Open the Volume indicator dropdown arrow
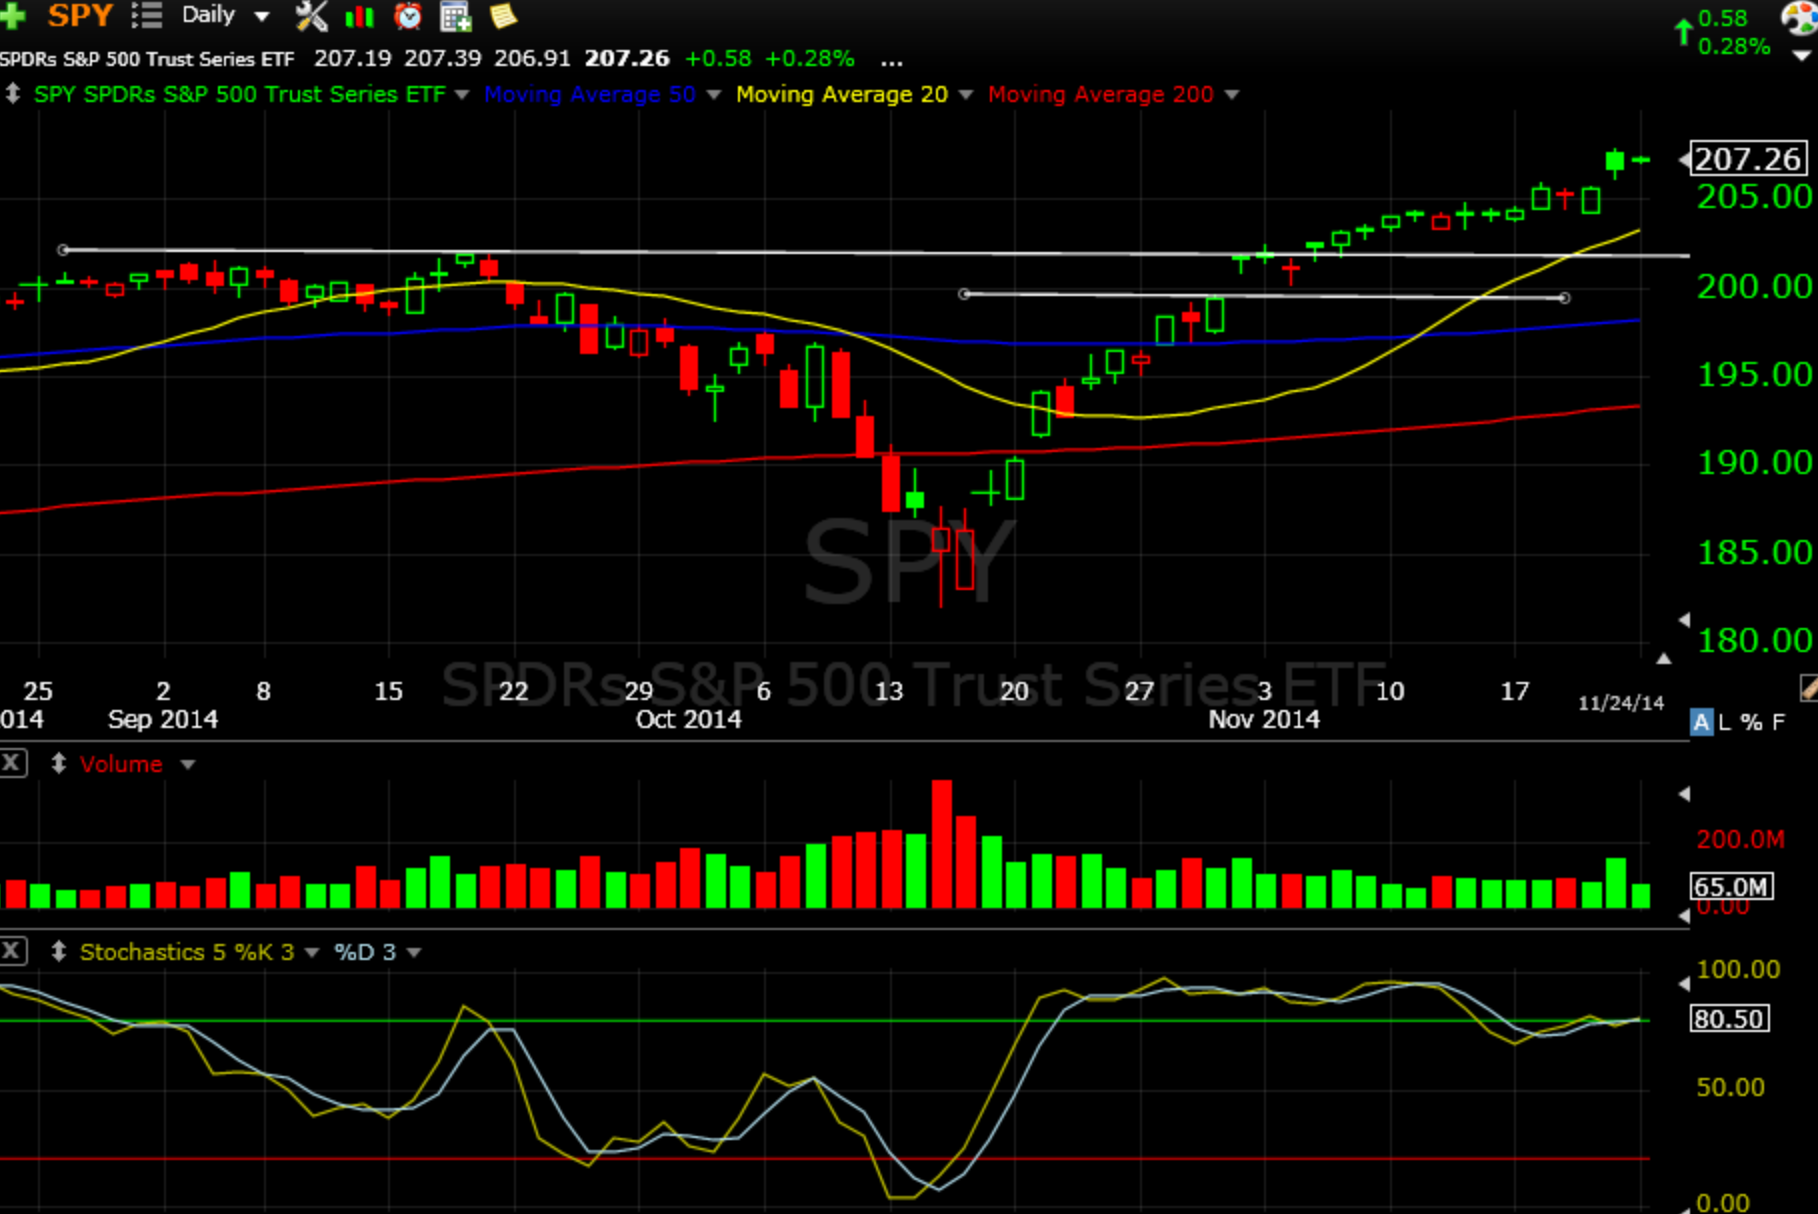 click(187, 764)
